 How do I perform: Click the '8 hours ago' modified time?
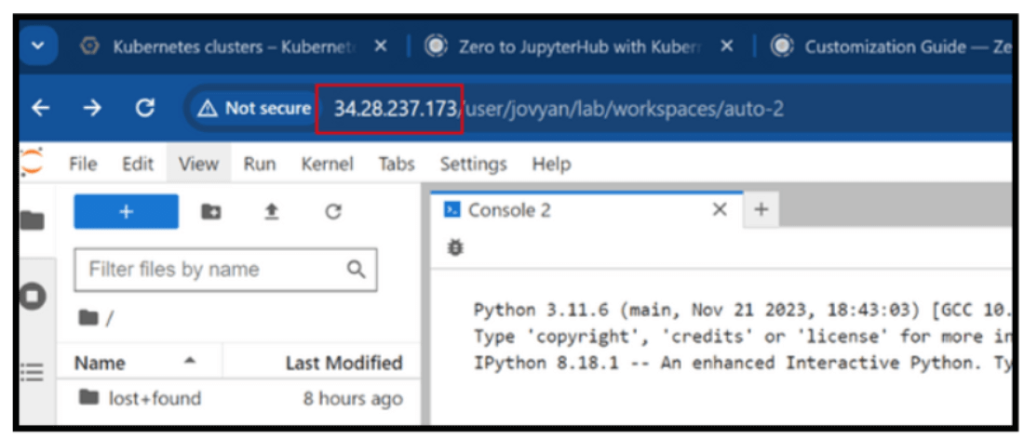coord(353,398)
